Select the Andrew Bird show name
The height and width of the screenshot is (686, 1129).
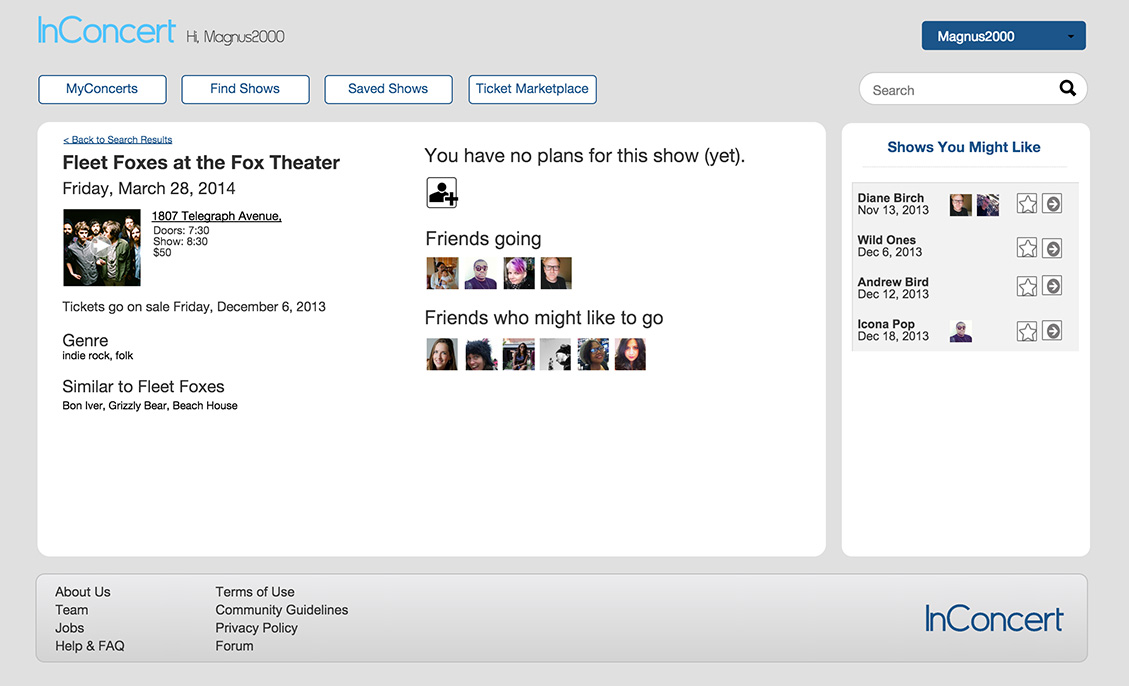[893, 281]
